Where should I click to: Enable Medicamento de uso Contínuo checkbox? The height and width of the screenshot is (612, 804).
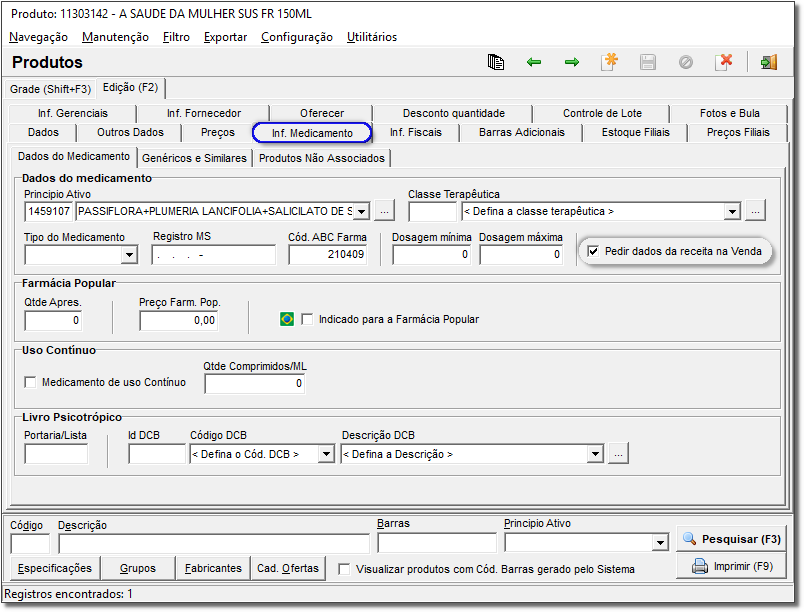point(30,382)
